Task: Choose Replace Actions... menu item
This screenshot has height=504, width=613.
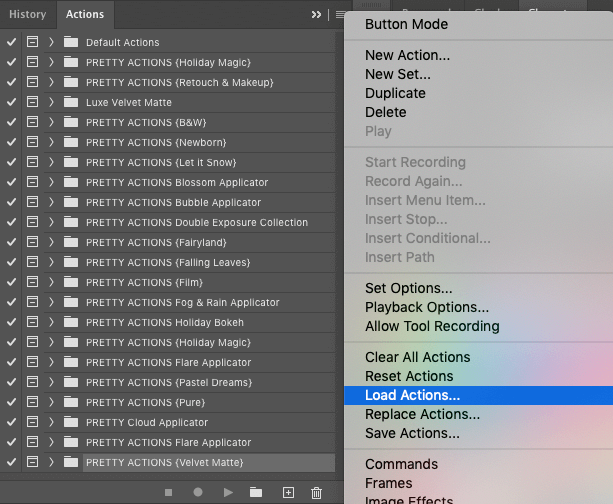Action: [479, 414]
